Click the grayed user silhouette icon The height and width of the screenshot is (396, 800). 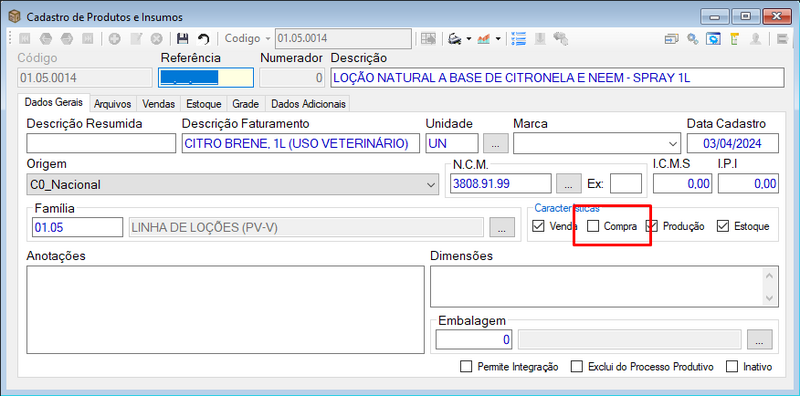coord(756,39)
